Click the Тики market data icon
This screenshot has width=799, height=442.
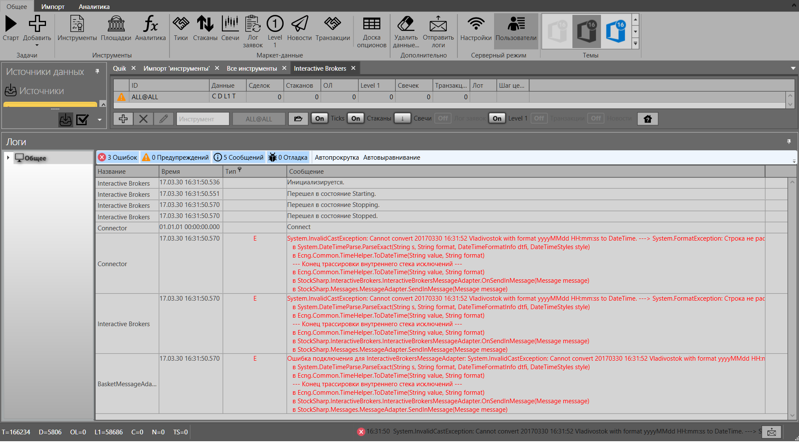[x=180, y=28]
